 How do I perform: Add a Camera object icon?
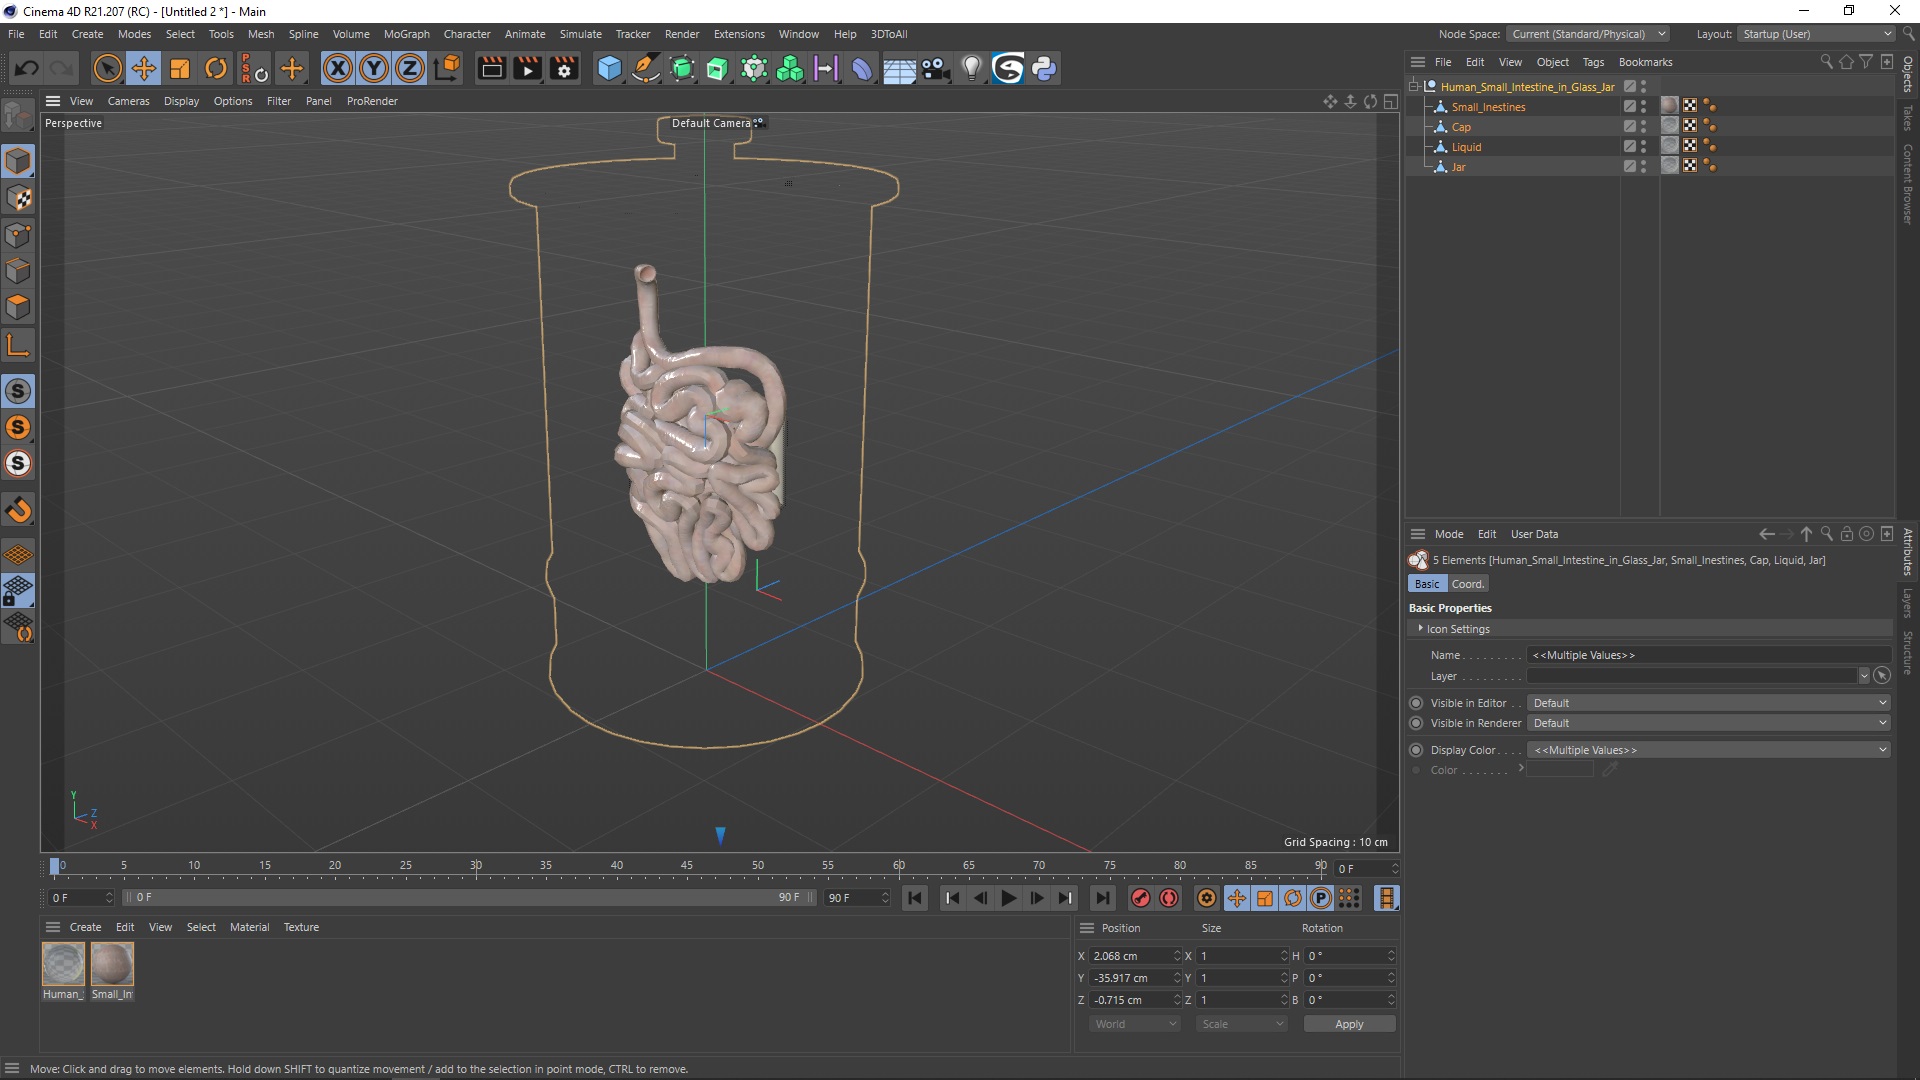[935, 68]
